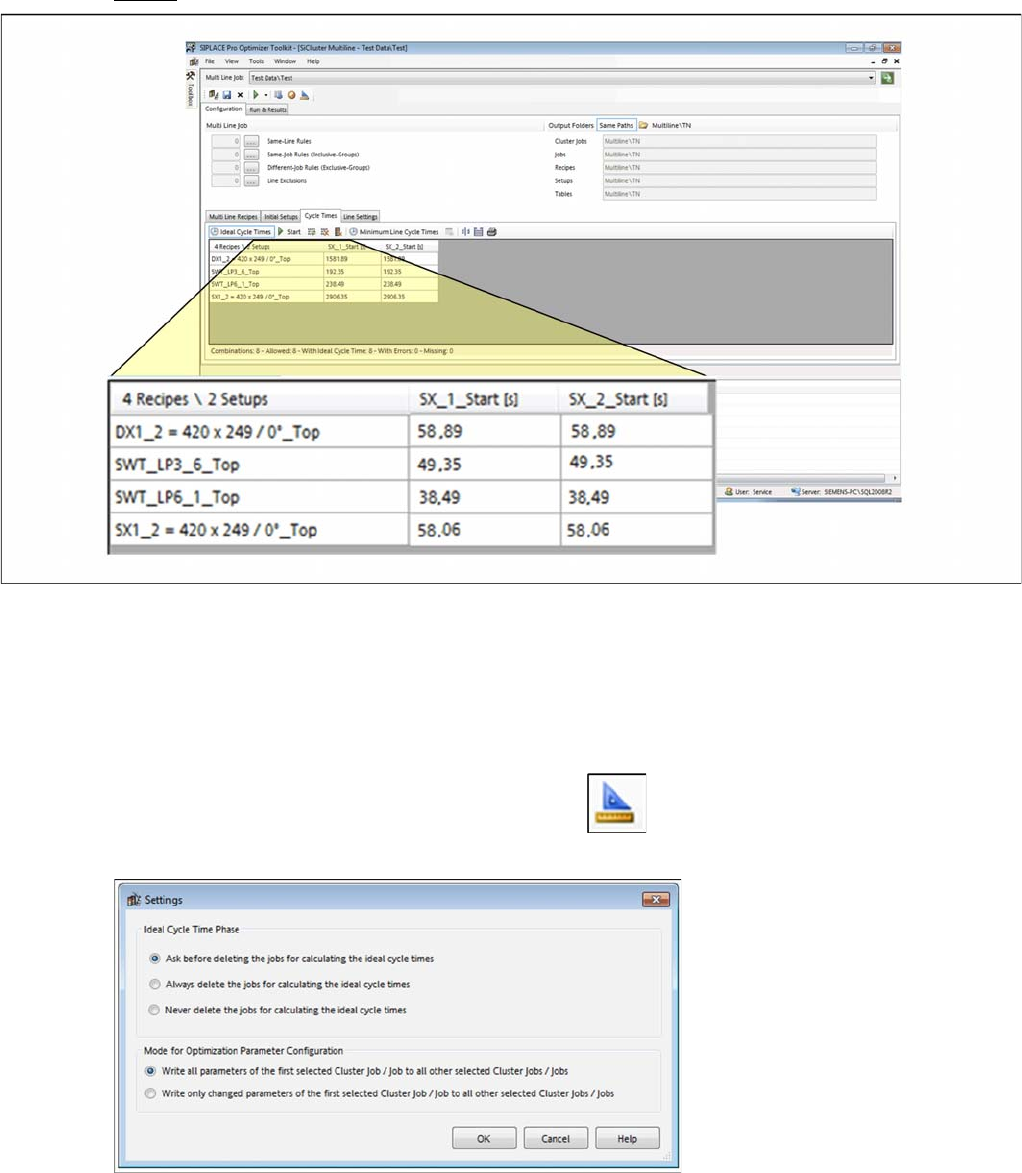The height and width of the screenshot is (1173, 1022).
Task: Run job with green play icon in main toolbar
Action: (x=256, y=95)
